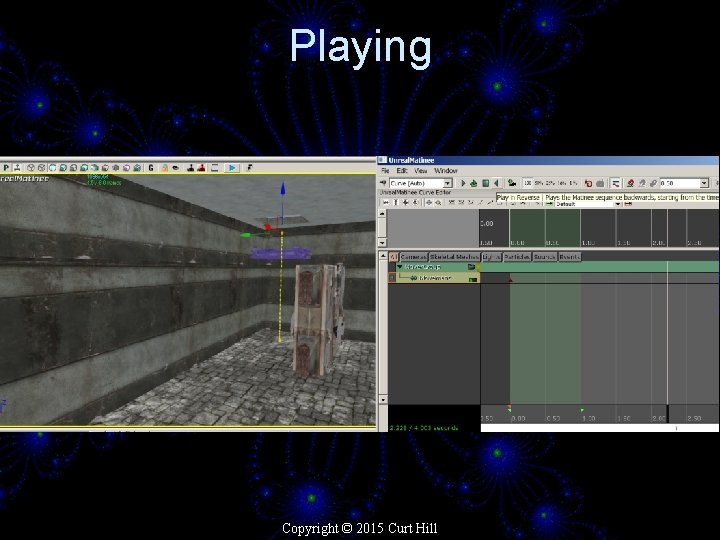
Task: Click the Matinee Play button
Action: pyautogui.click(x=463, y=183)
